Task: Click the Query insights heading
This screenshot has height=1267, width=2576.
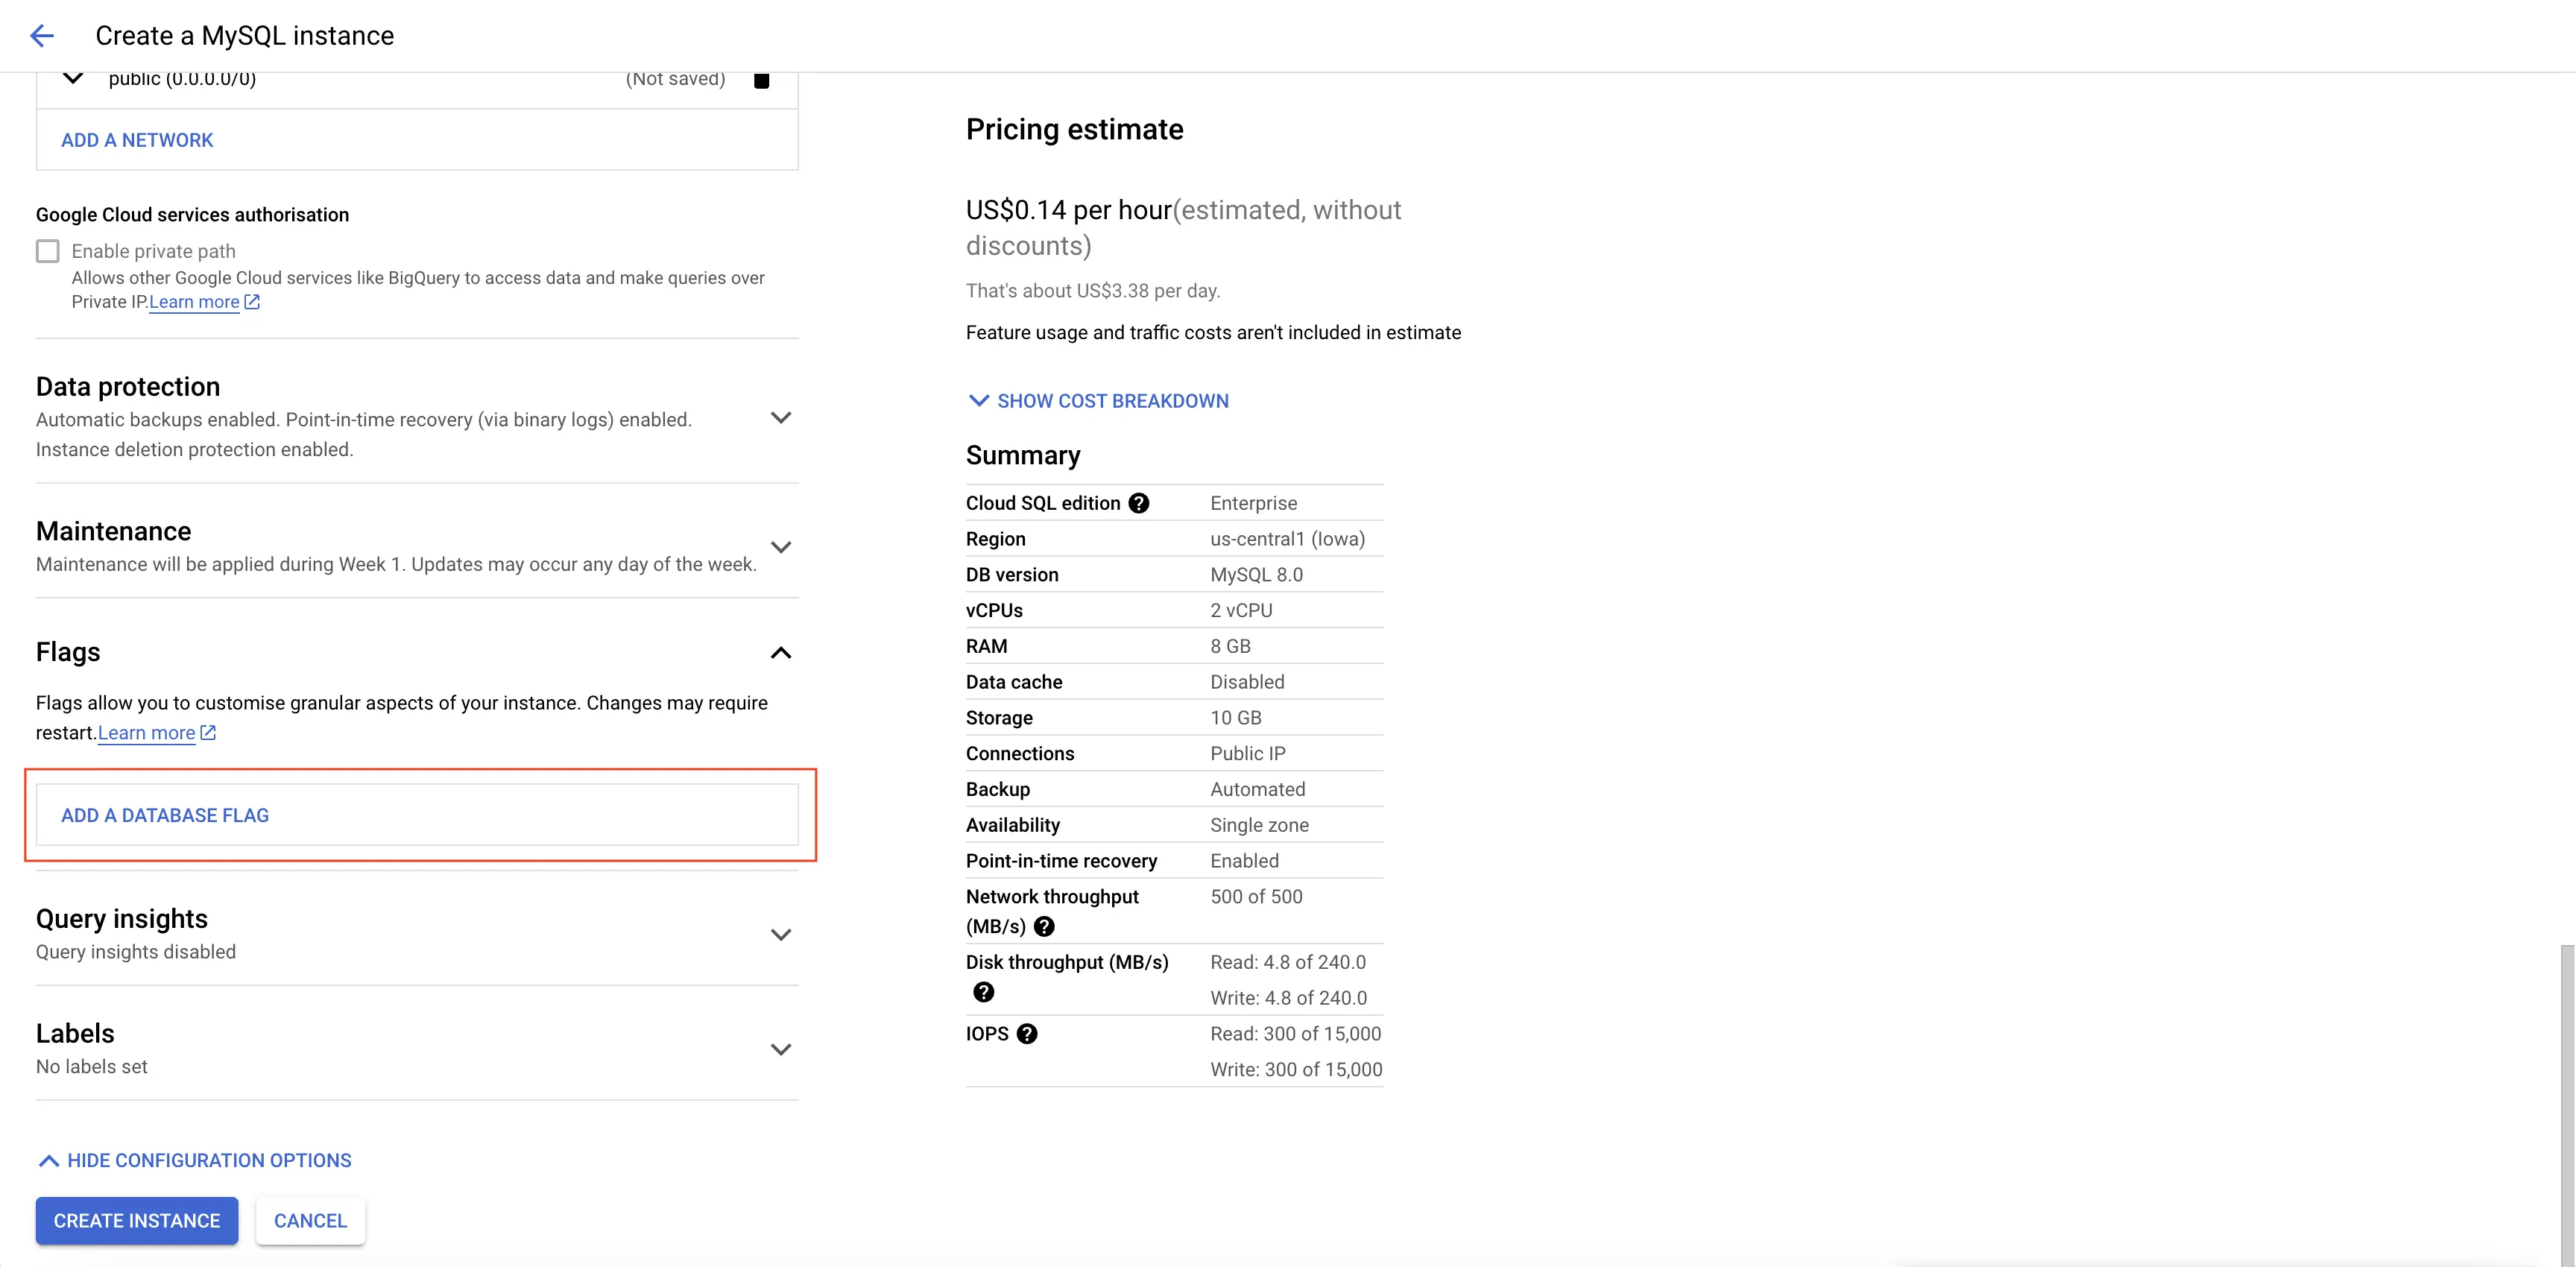Action: coord(122,919)
